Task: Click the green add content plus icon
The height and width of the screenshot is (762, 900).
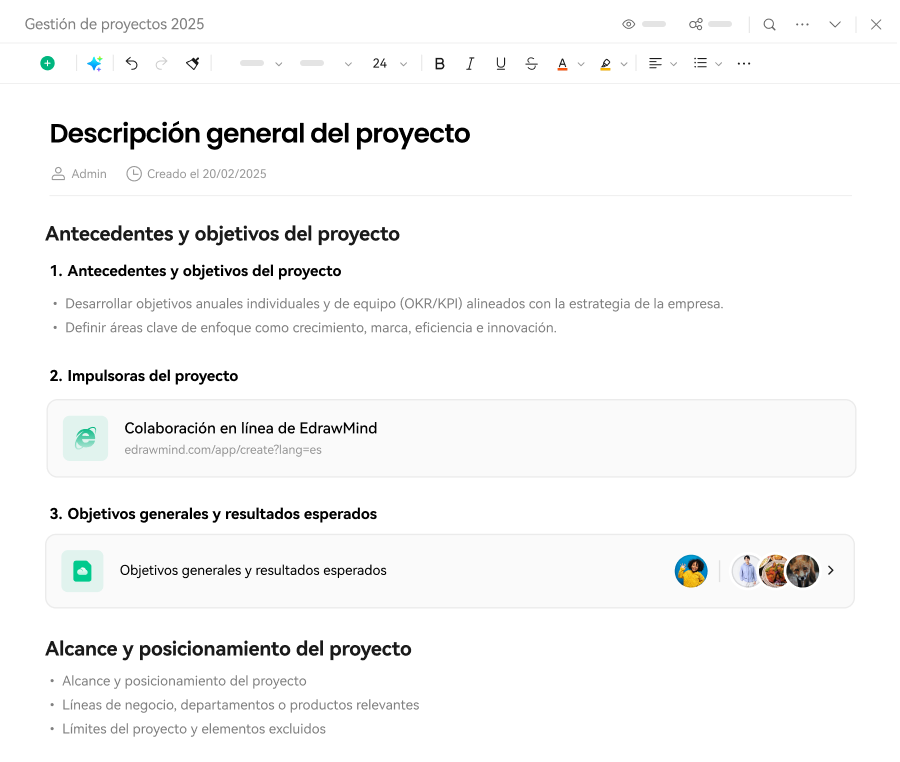Action: (x=47, y=63)
